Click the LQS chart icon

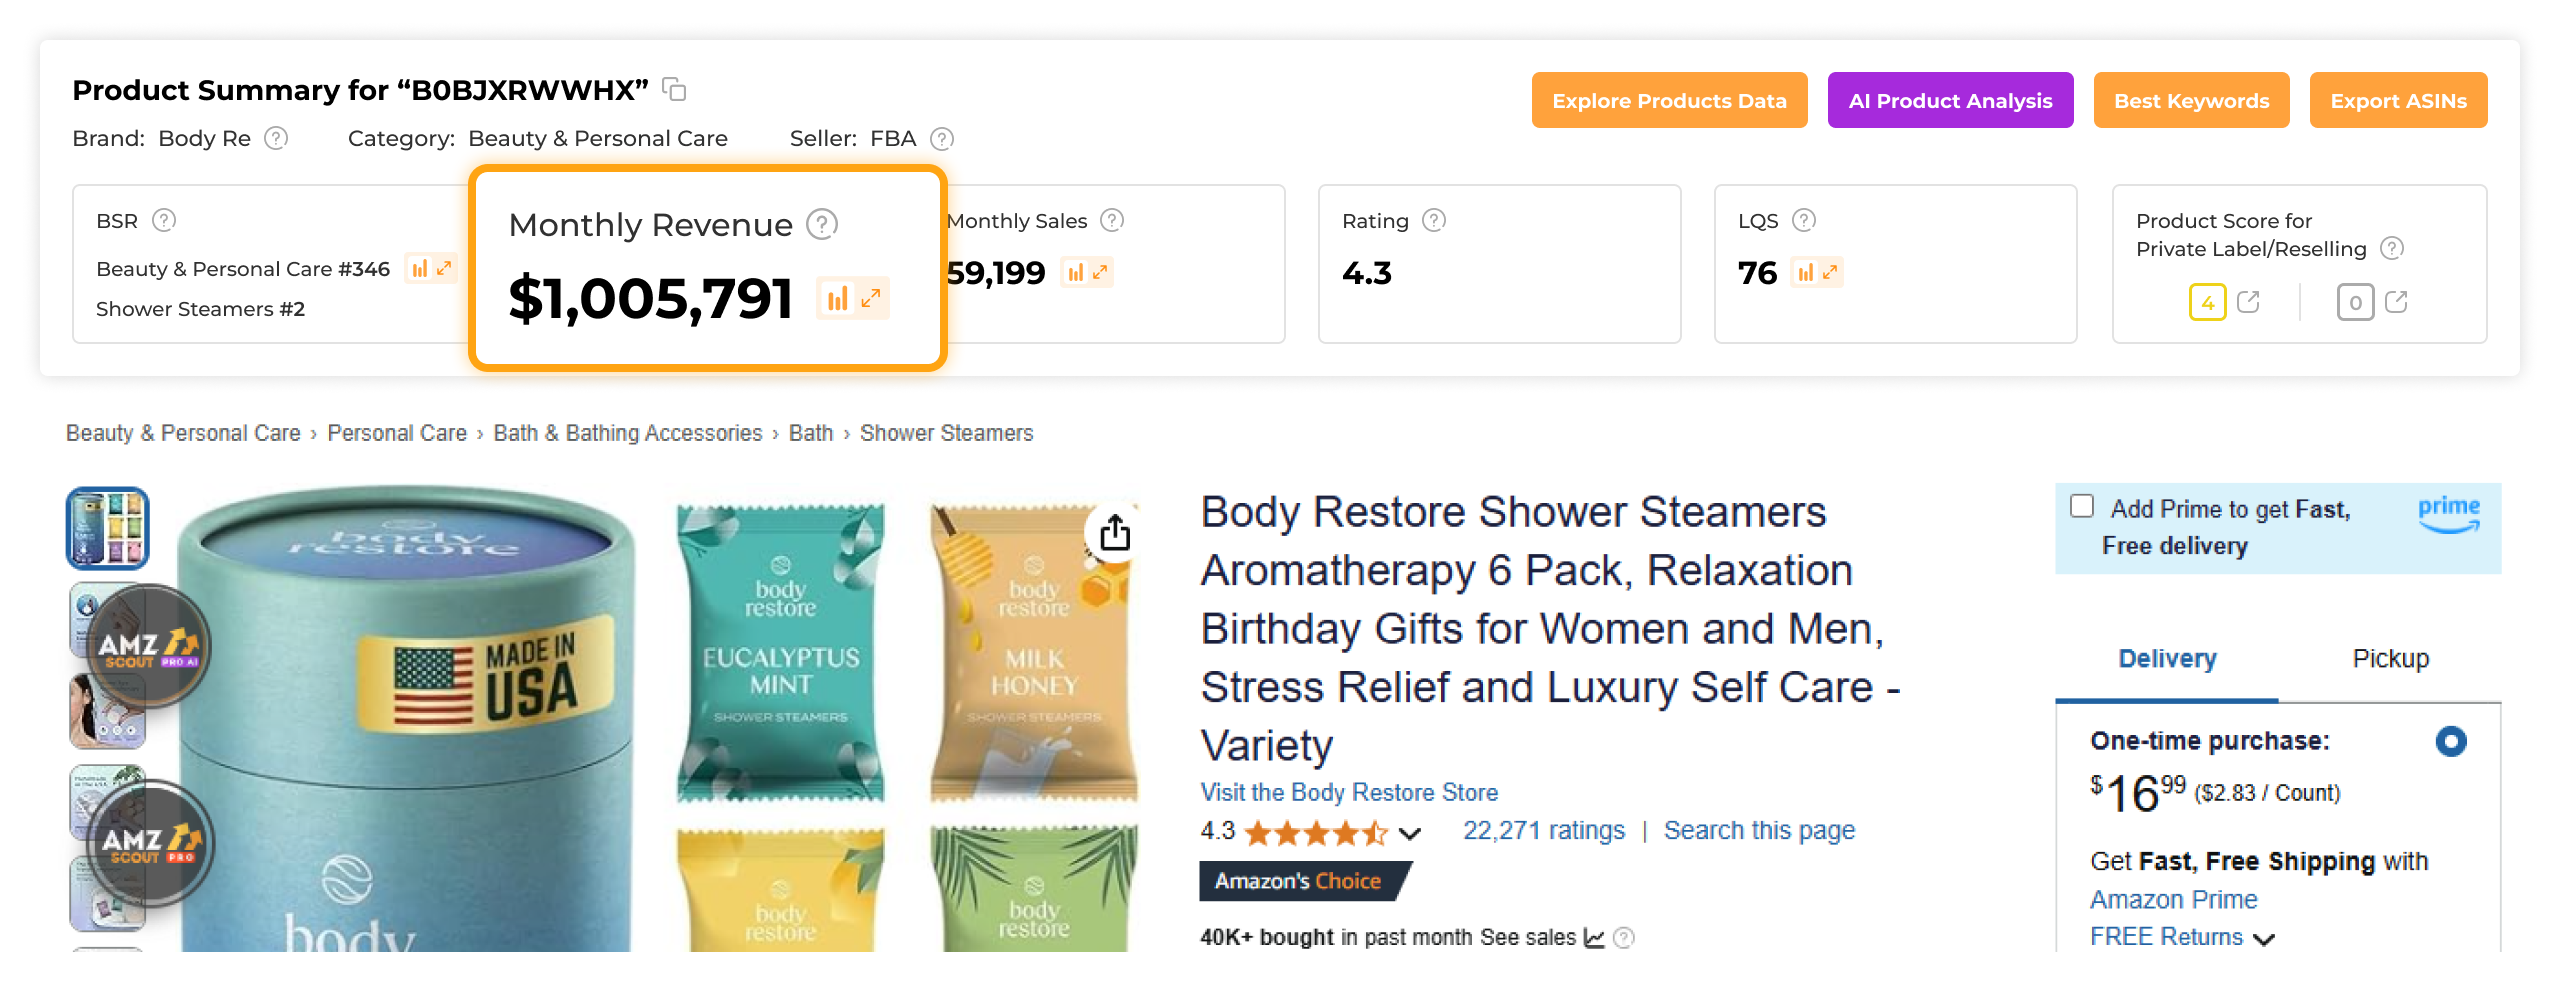(x=1806, y=271)
